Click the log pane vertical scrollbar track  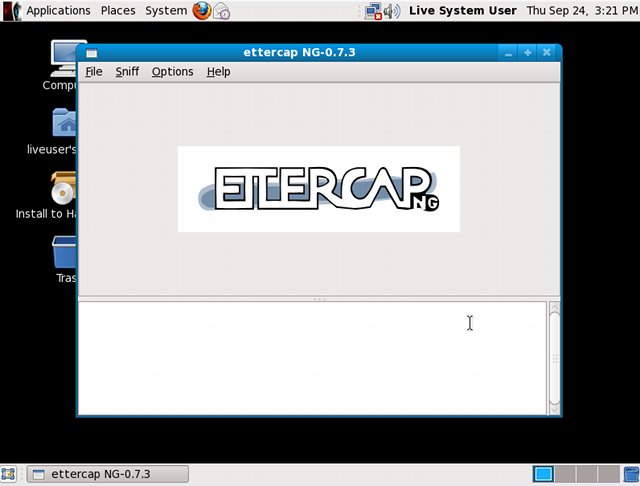coord(555,358)
